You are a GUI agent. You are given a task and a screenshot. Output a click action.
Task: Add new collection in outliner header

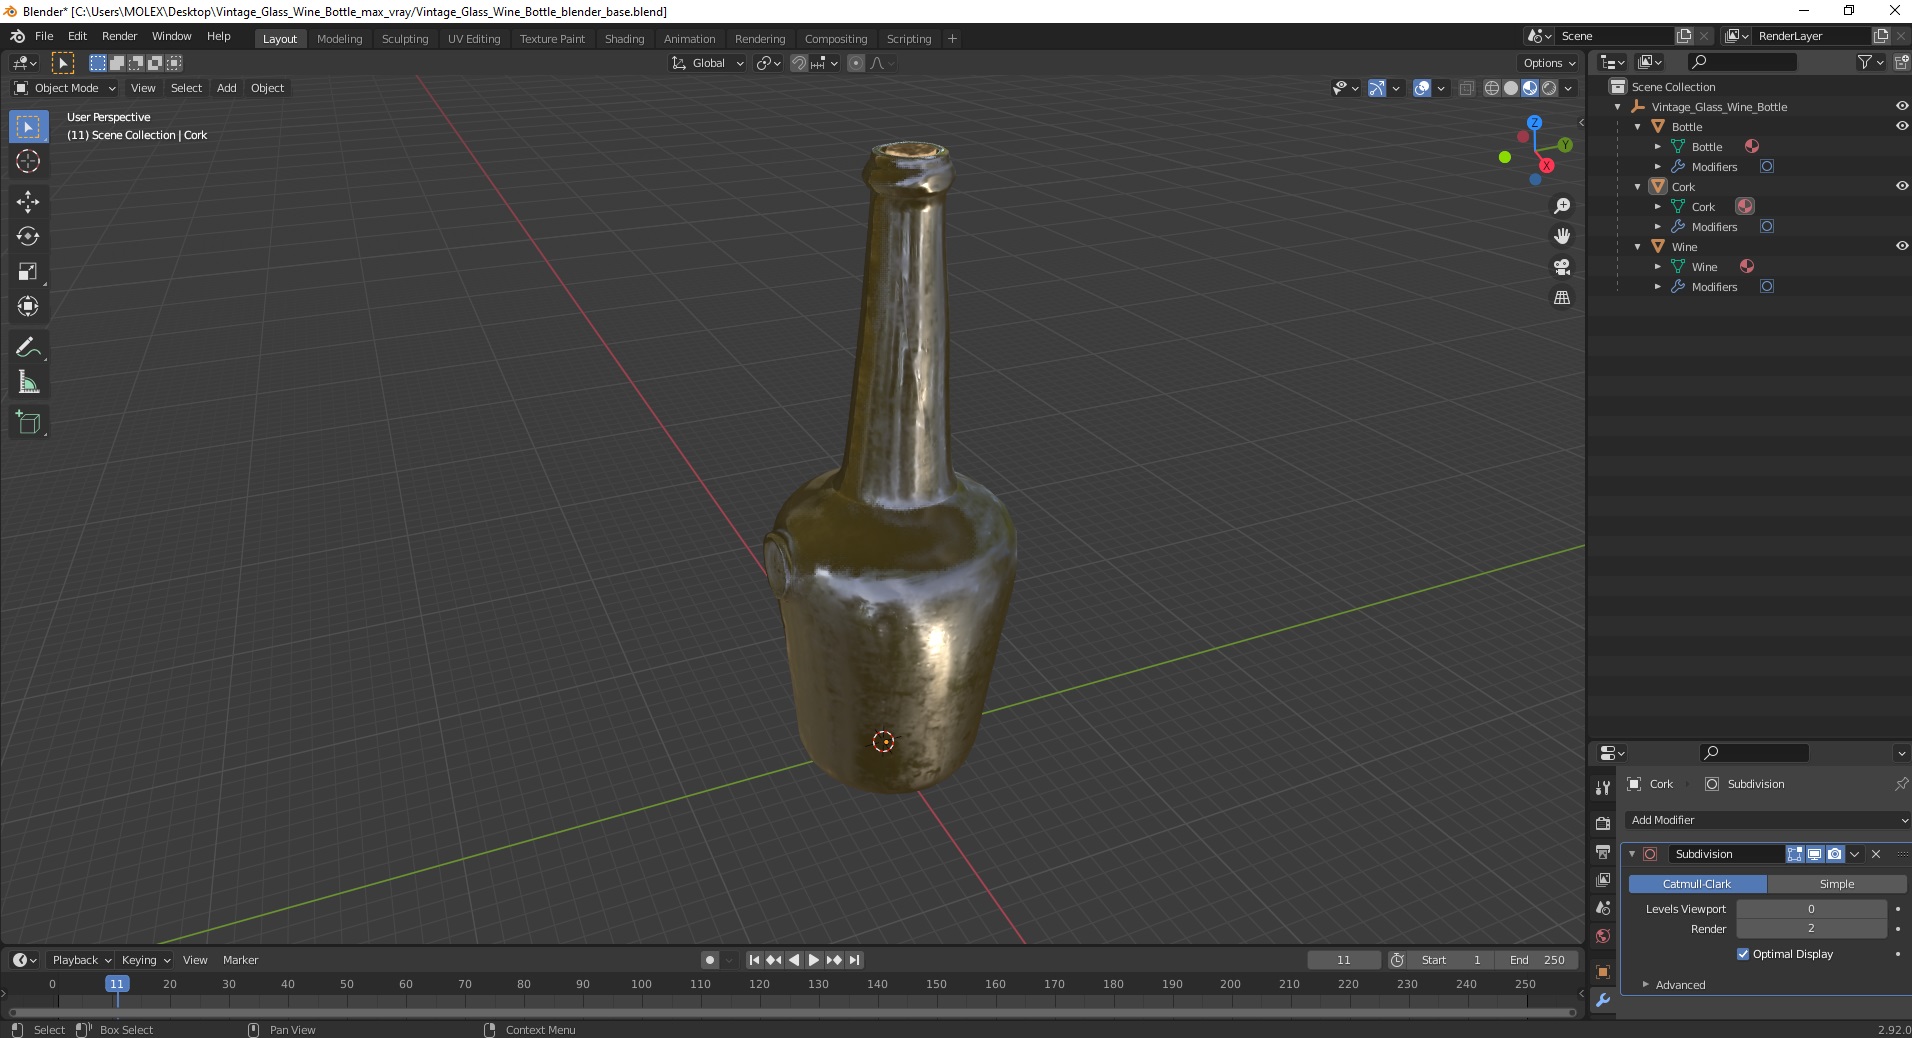1901,62
